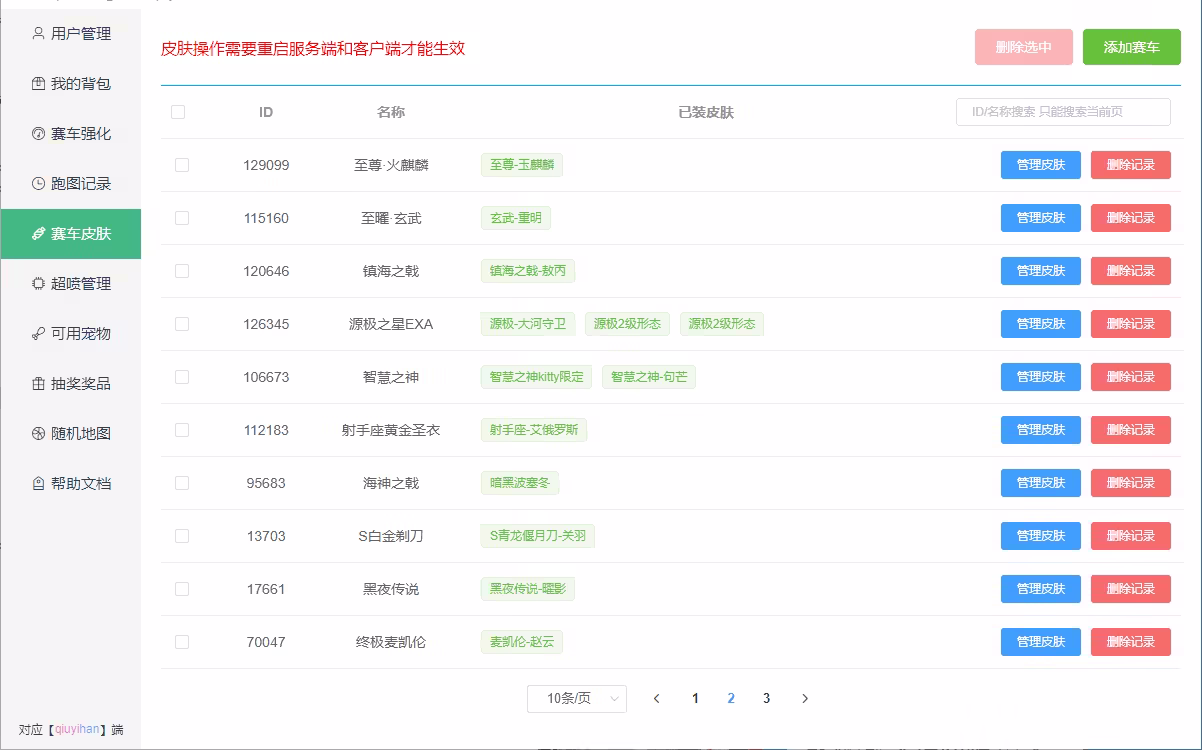
Task: Click the green 添加赛车 button
Action: pos(1131,47)
